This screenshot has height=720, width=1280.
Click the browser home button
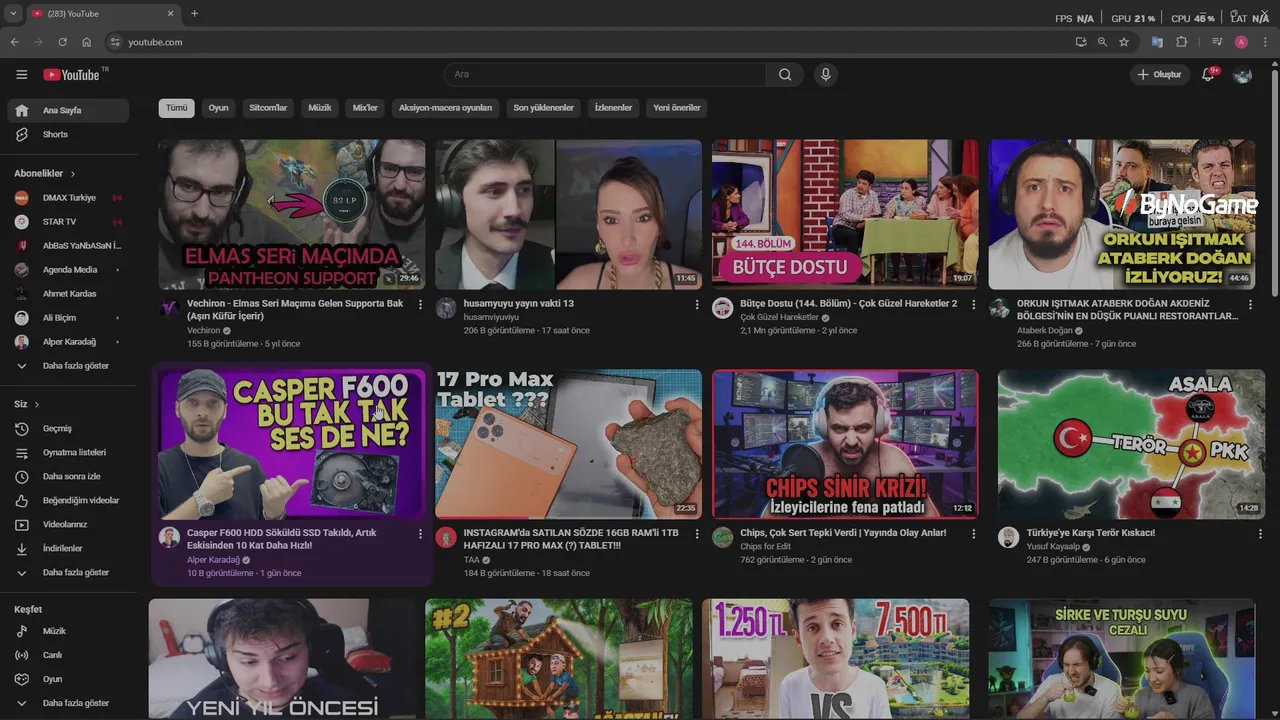tap(87, 42)
